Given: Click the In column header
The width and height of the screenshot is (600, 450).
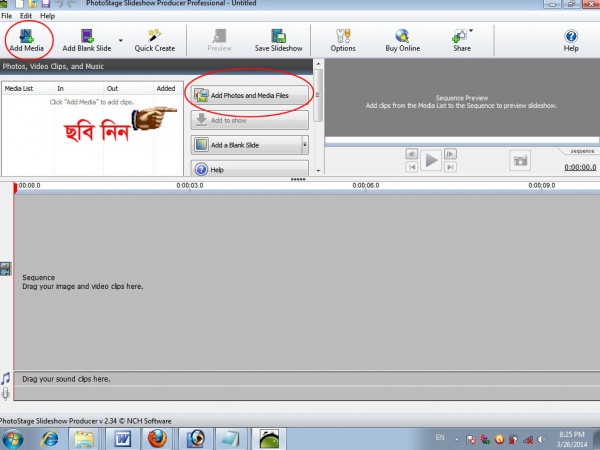Looking at the screenshot, I should (x=78, y=88).
